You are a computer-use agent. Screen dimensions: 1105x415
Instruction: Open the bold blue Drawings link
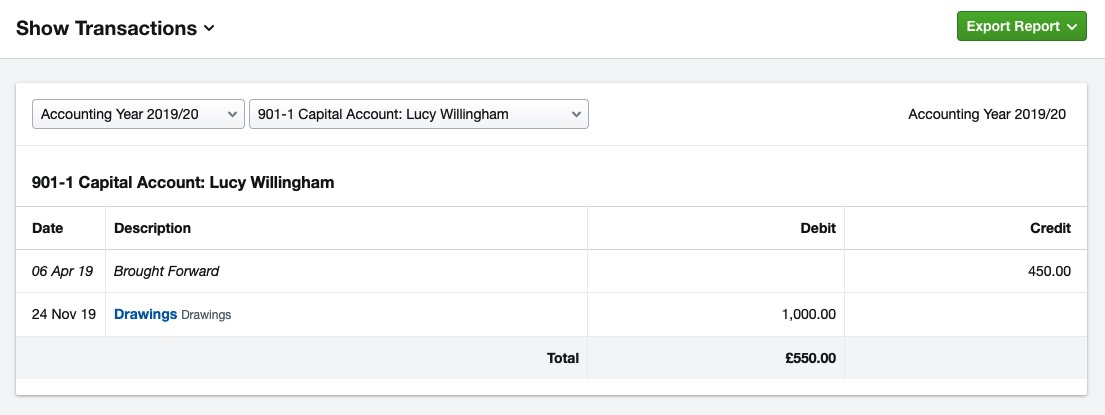click(x=145, y=314)
